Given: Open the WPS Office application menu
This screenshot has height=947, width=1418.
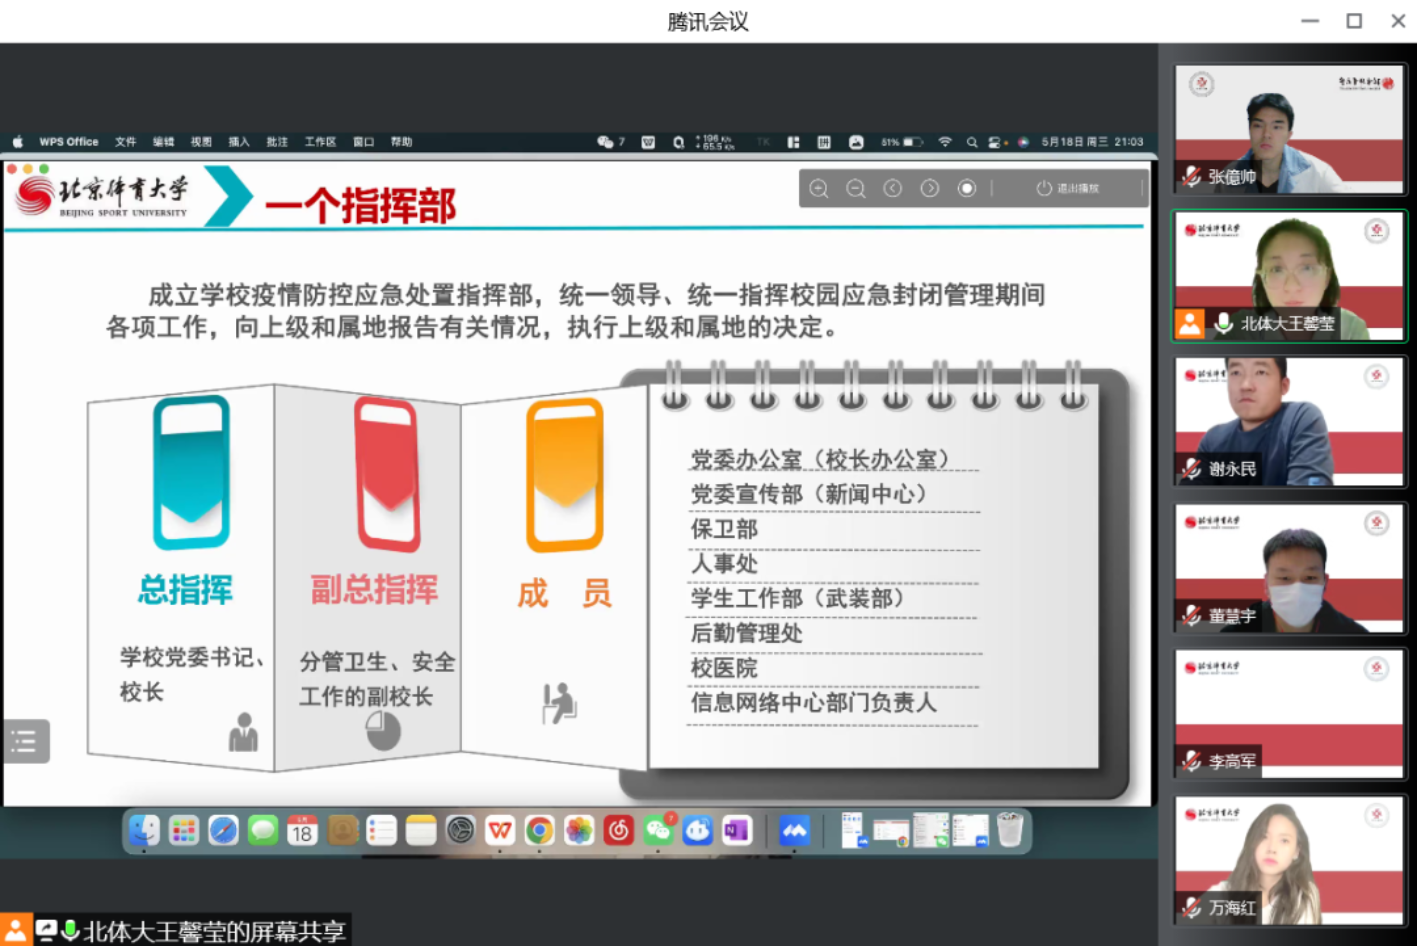Looking at the screenshot, I should (69, 142).
